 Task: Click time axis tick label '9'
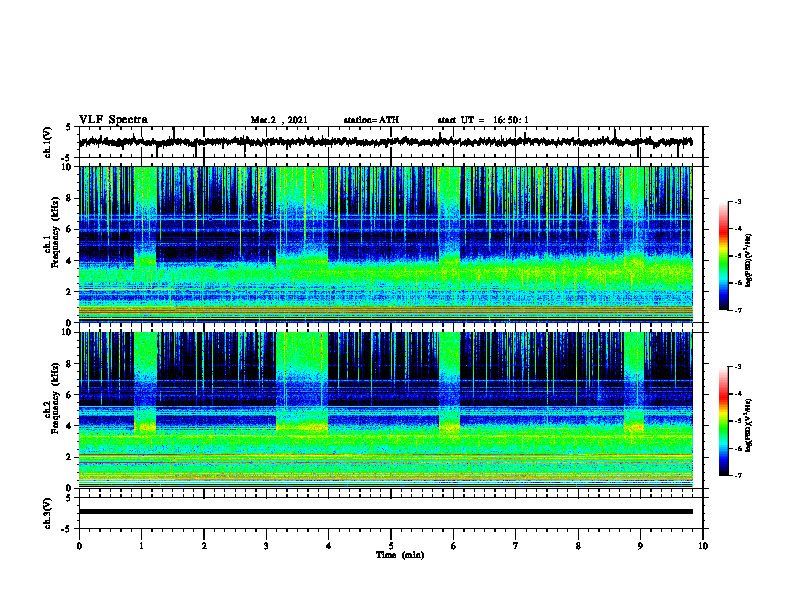640,546
